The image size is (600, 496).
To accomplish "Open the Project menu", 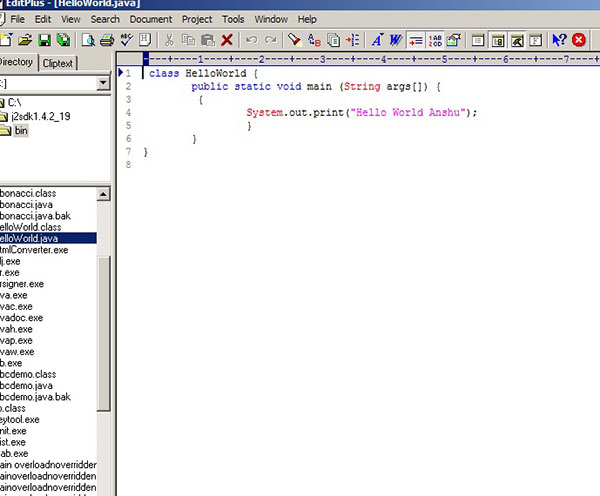I will (x=197, y=19).
